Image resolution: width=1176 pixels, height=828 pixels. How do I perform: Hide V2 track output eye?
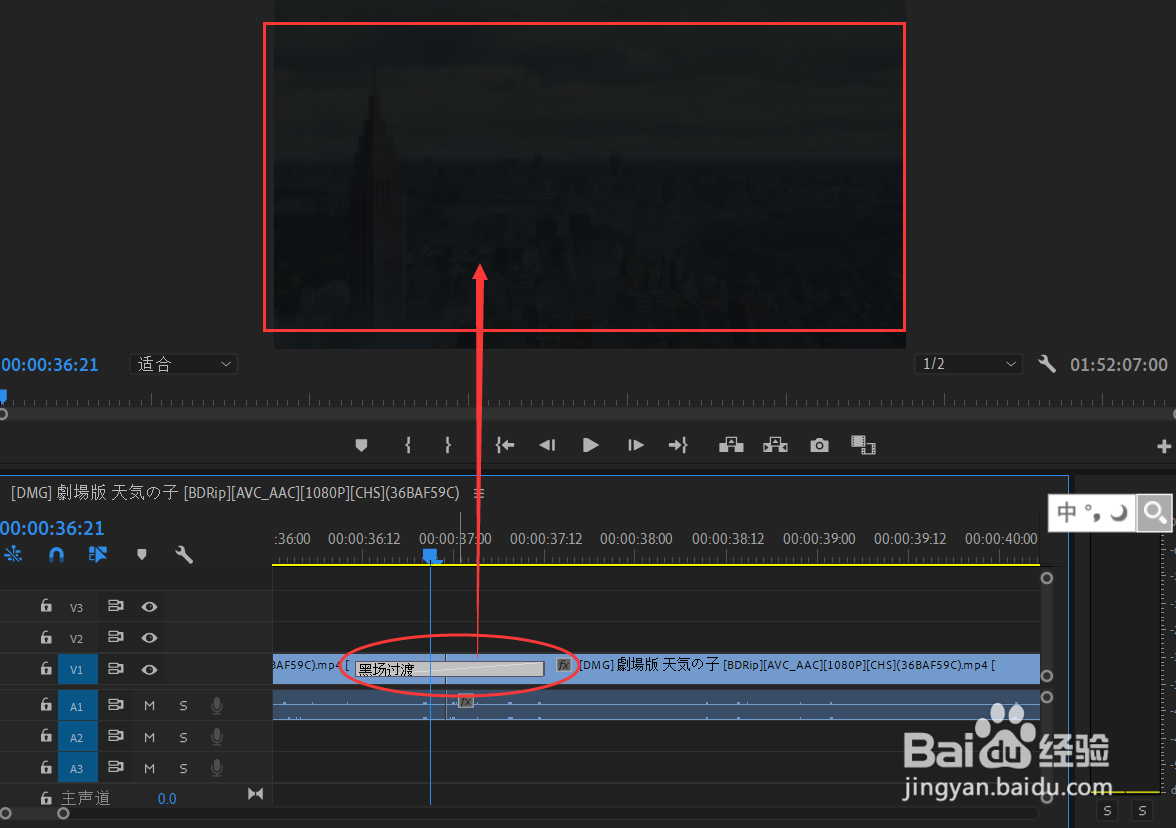tap(149, 638)
